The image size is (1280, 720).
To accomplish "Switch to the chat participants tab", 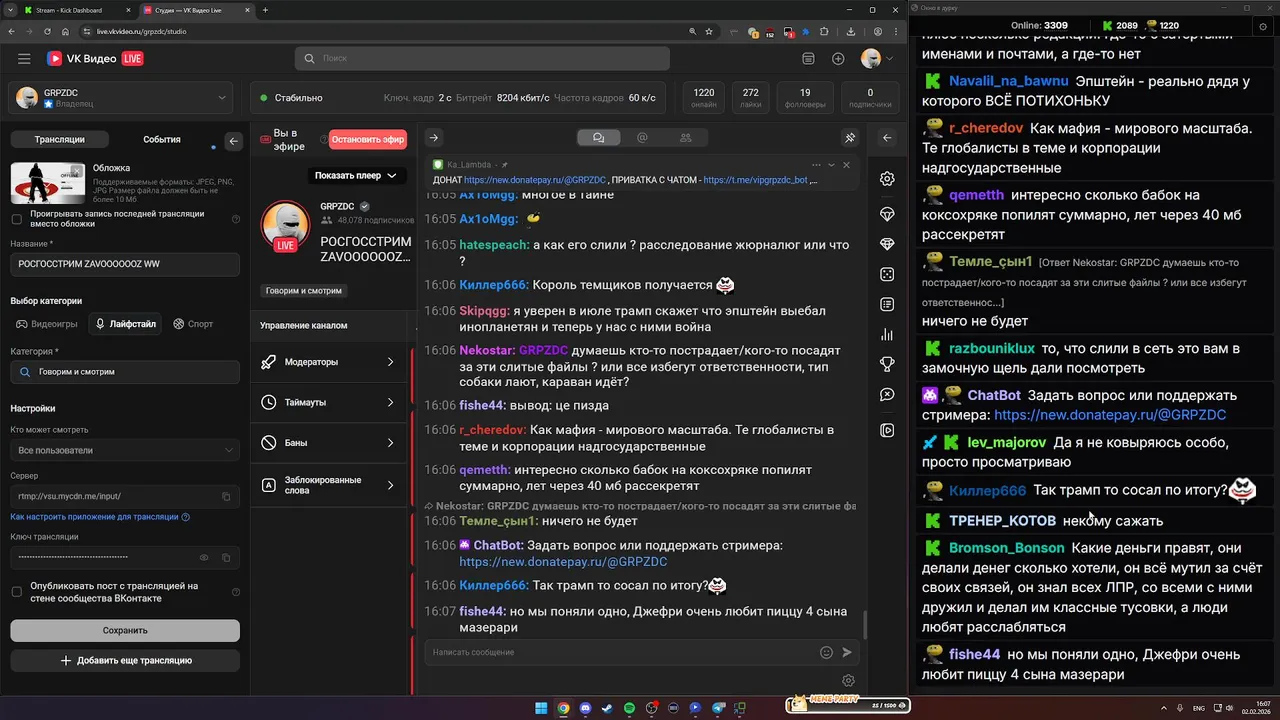I will 685,138.
